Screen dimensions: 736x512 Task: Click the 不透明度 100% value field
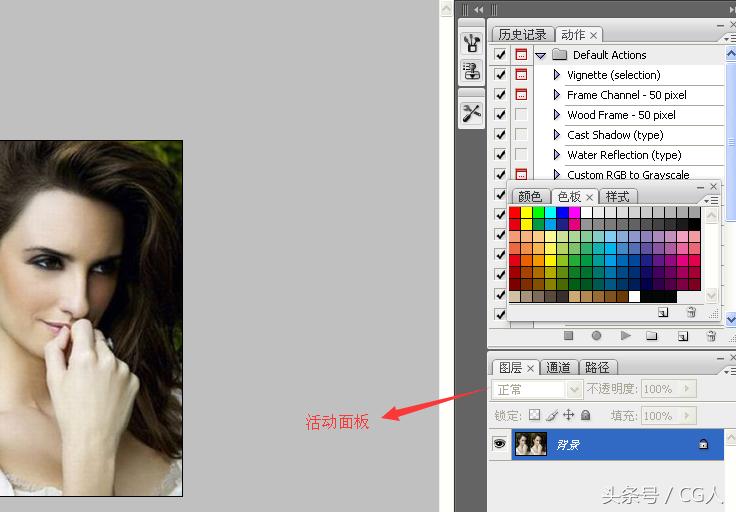(660, 389)
